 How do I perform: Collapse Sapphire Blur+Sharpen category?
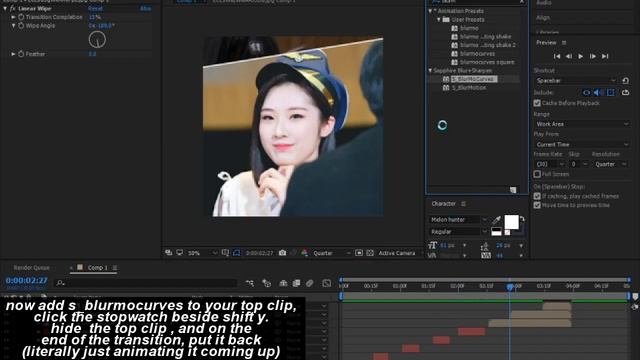pyautogui.click(x=430, y=71)
